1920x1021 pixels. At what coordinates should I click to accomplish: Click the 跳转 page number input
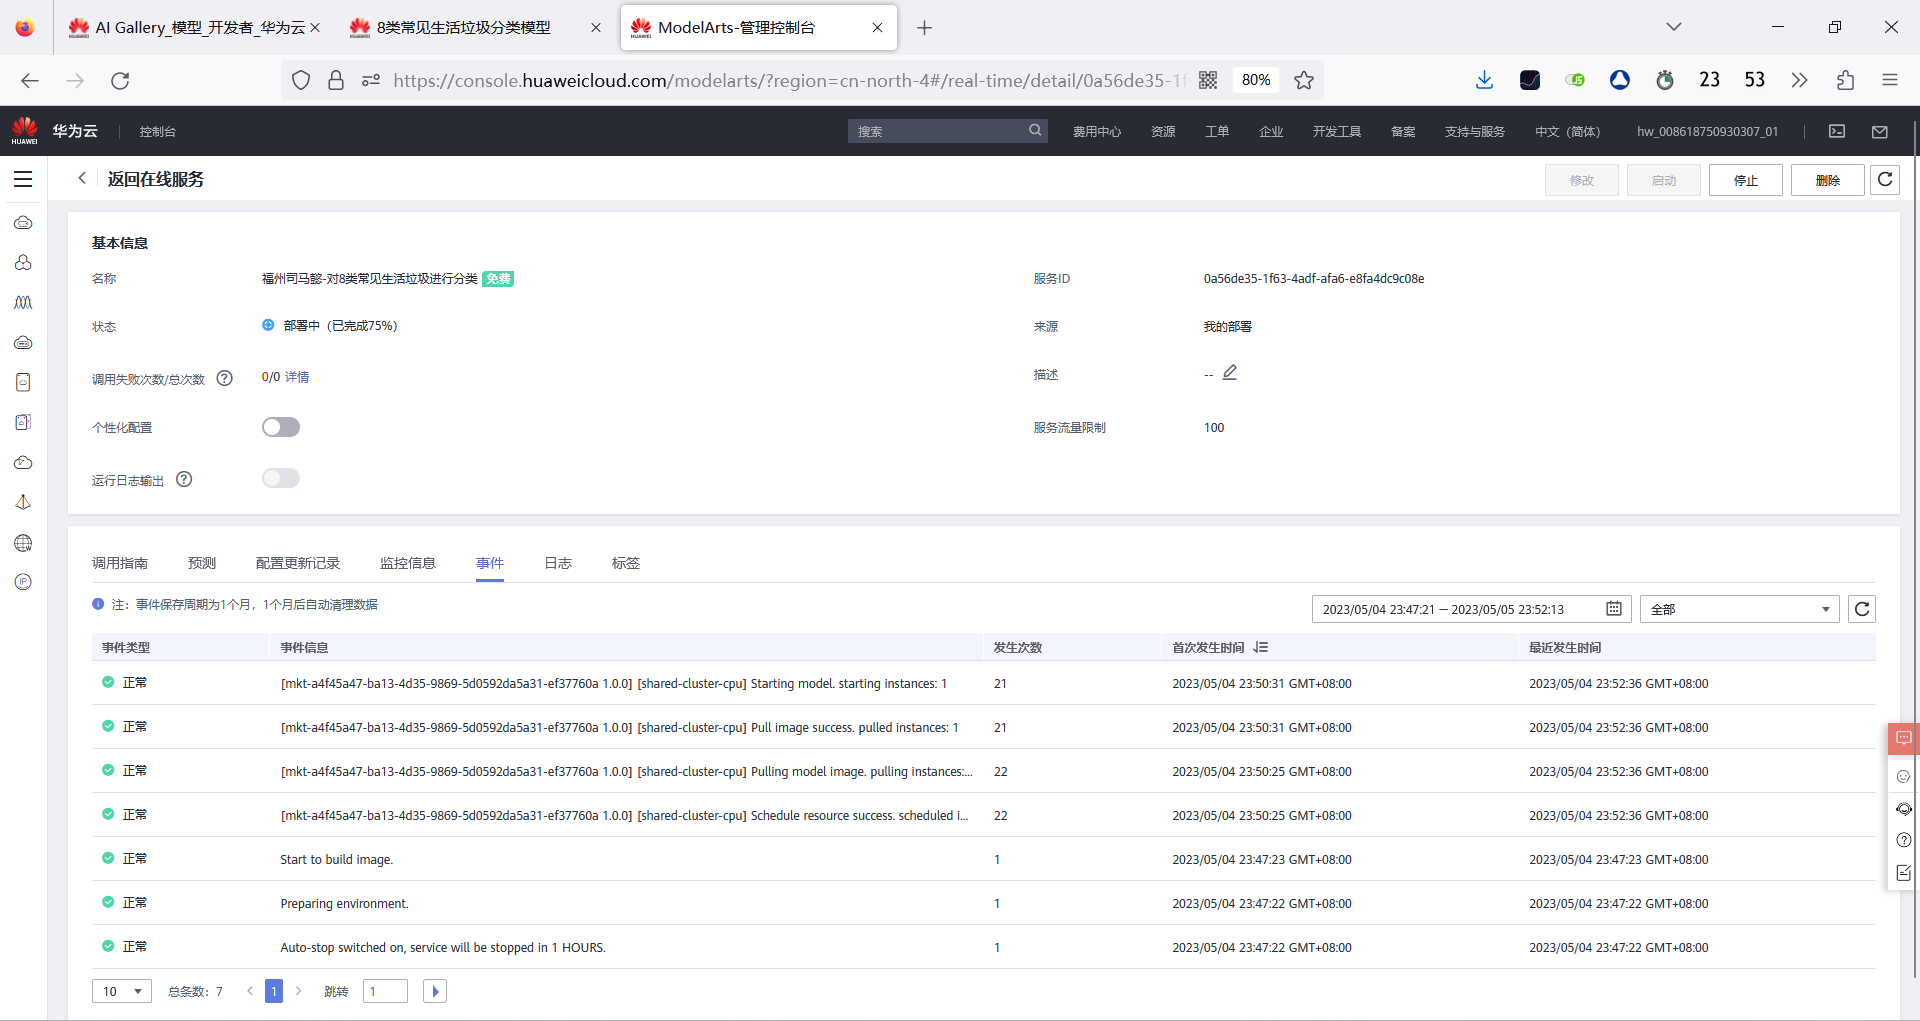(x=385, y=991)
